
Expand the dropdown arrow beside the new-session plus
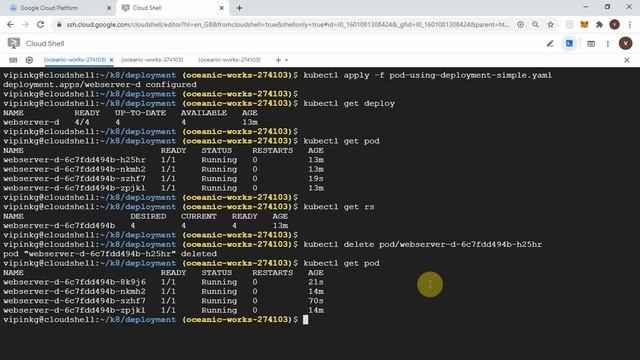tap(287, 60)
